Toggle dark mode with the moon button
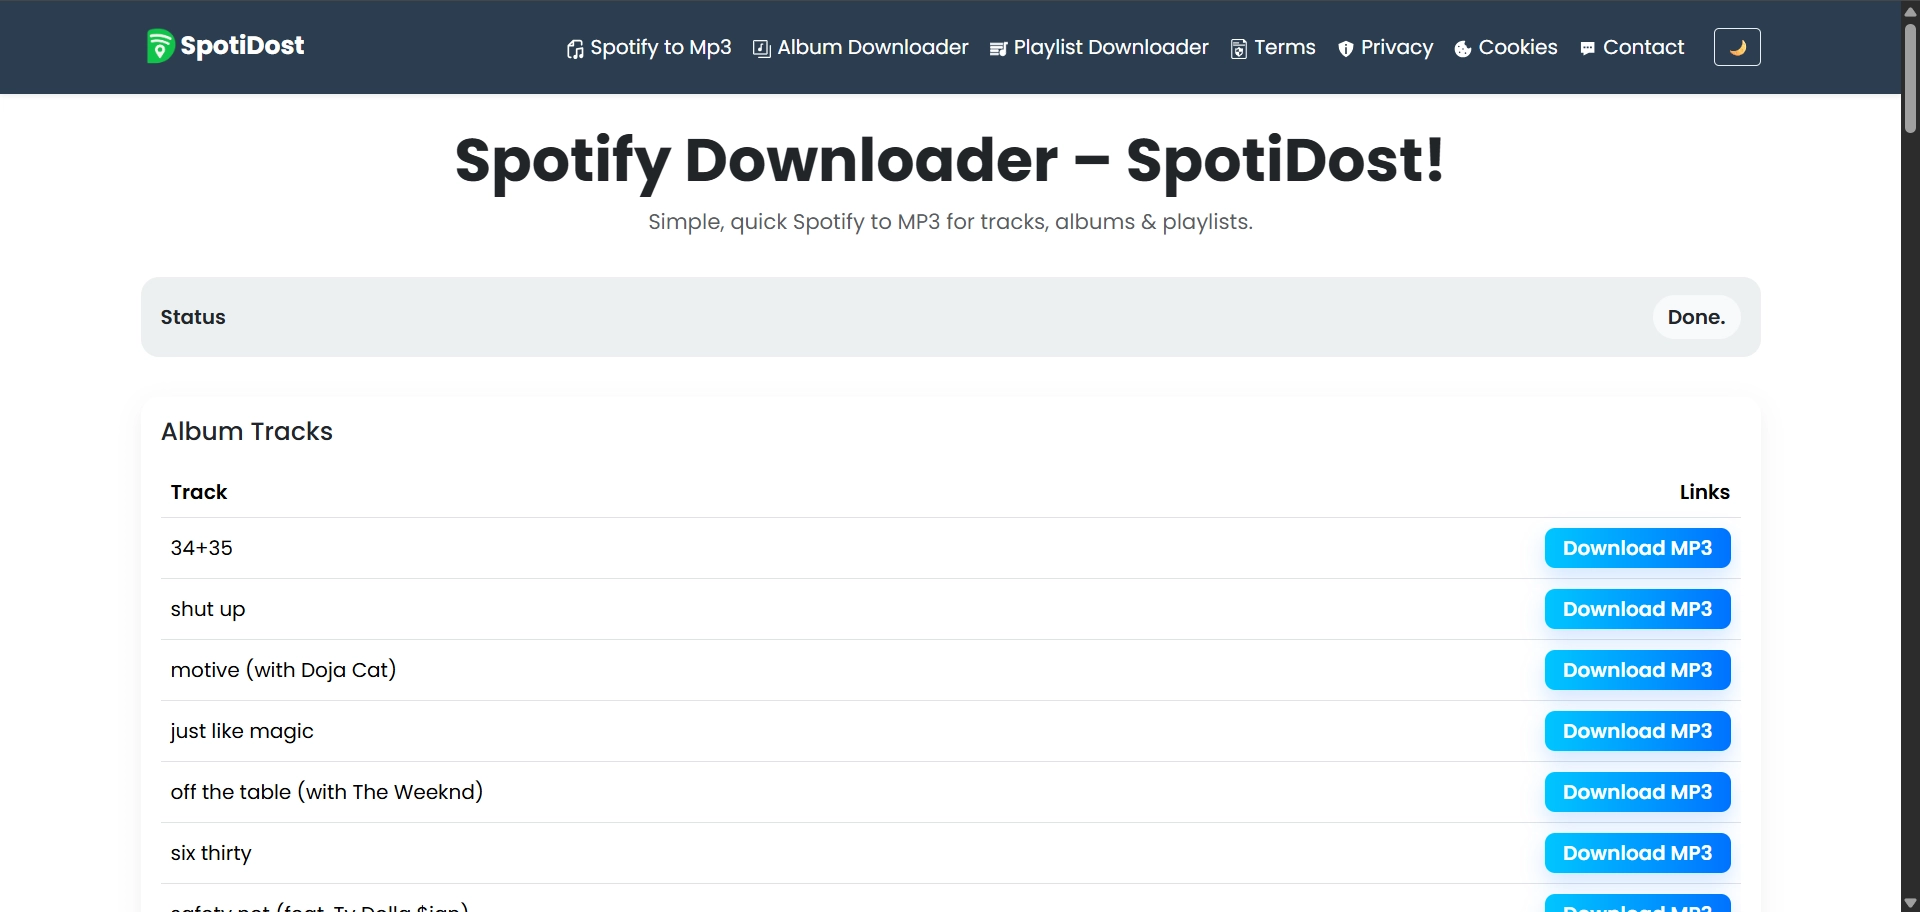Screen dimensions: 1920x912 (1737, 47)
